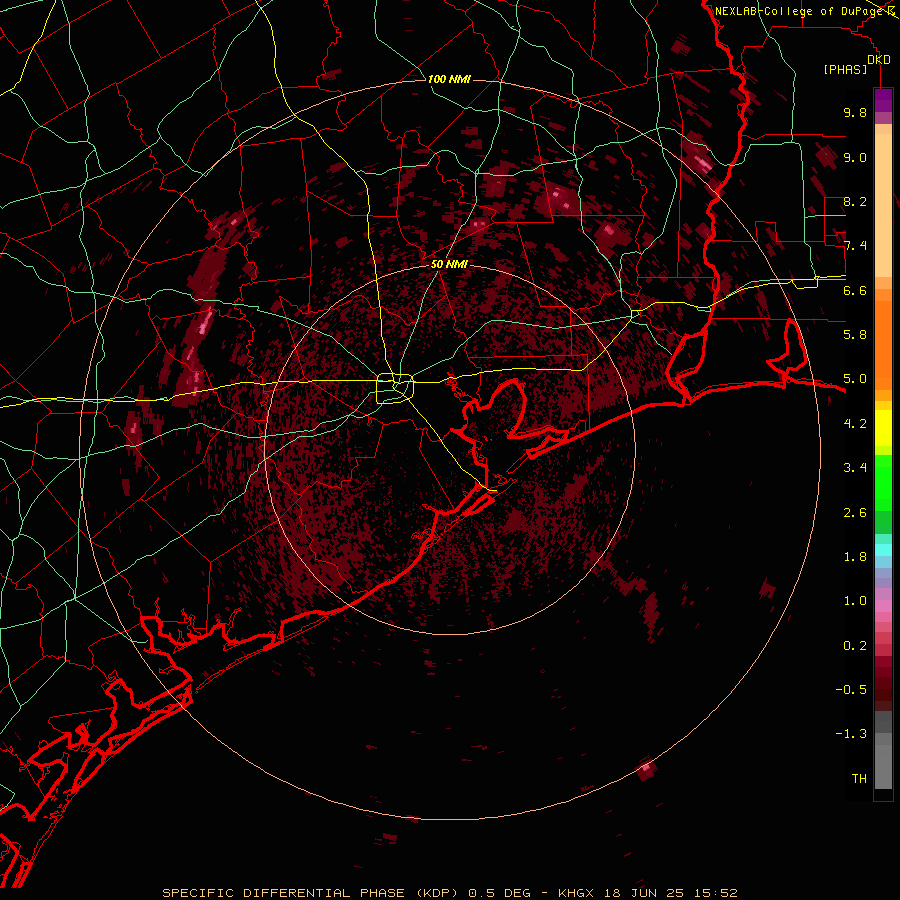Click the 9.8 value on the color scale
The height and width of the screenshot is (900, 900).
855,112
